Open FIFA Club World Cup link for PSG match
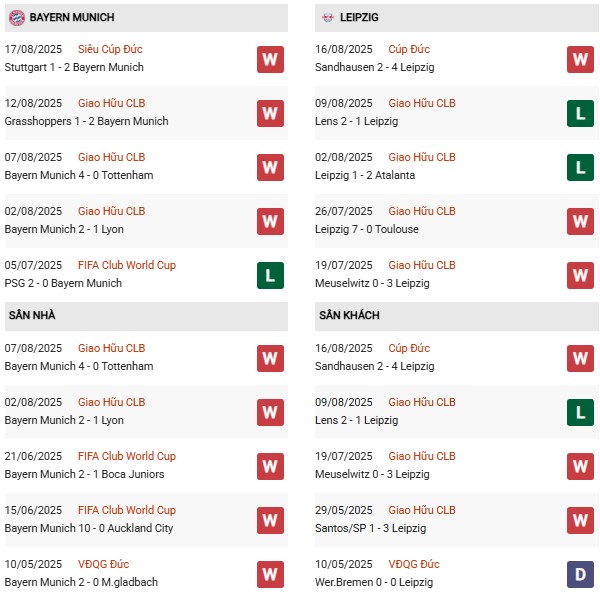This screenshot has height=600, width=600. coord(126,265)
